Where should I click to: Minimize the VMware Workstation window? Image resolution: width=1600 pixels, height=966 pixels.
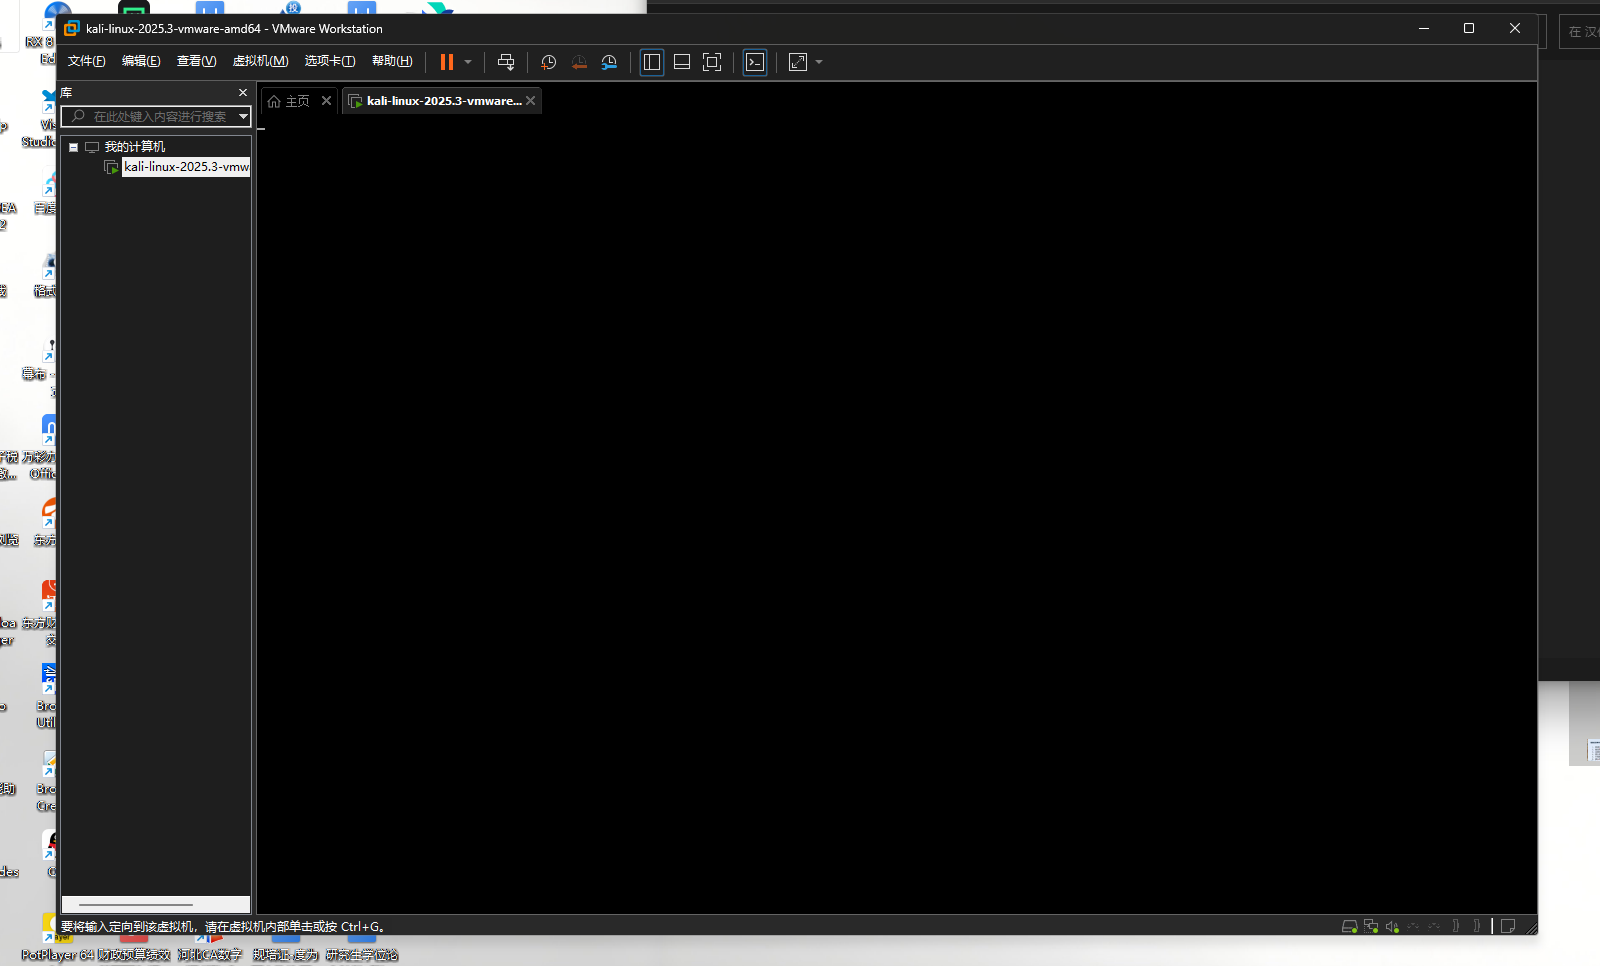[x=1424, y=28]
